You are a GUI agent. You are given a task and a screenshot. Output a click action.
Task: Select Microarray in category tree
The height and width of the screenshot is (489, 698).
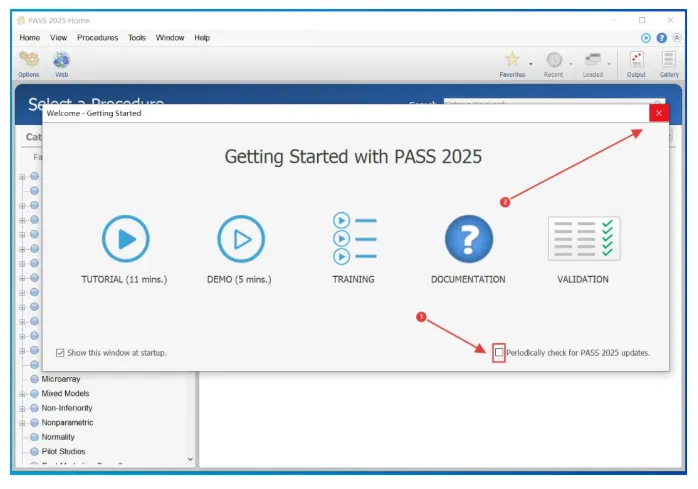(x=61, y=379)
